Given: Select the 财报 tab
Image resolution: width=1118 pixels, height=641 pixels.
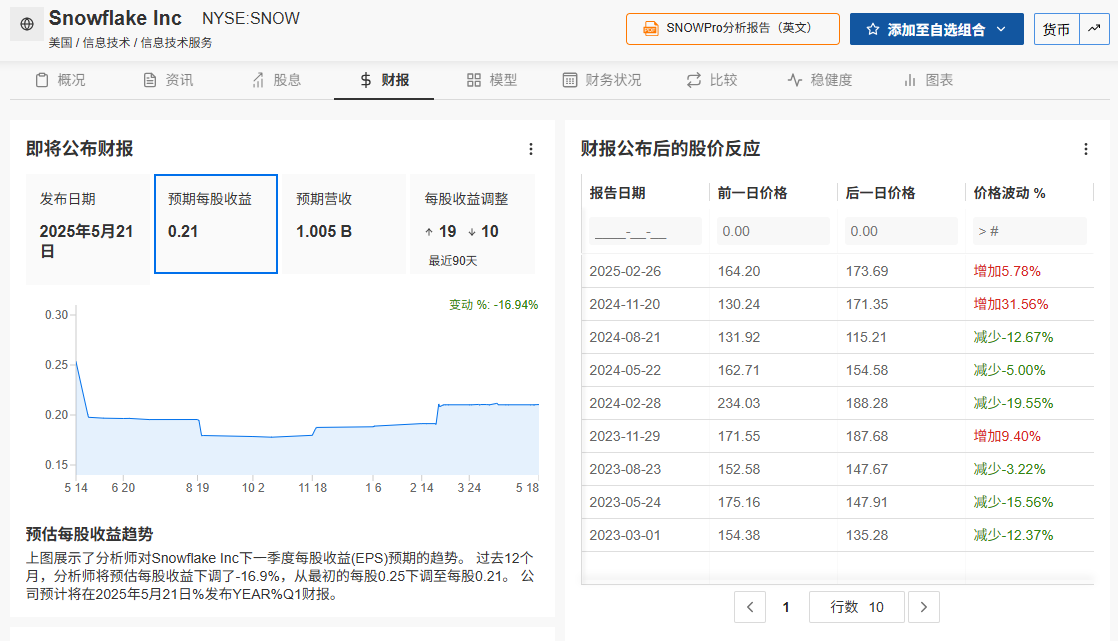Looking at the screenshot, I should 384,80.
